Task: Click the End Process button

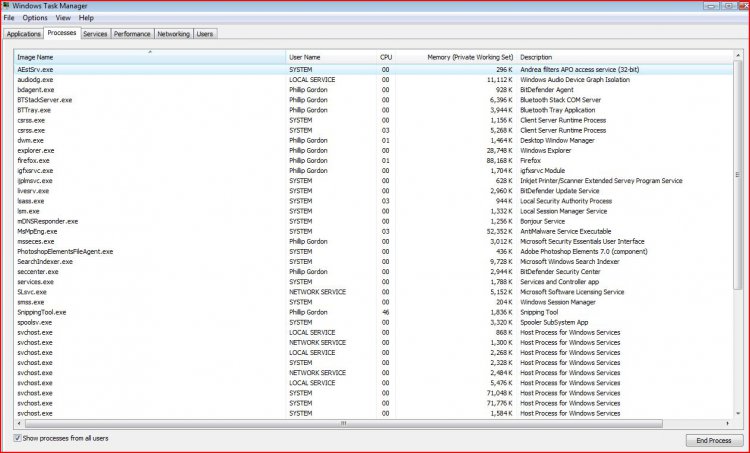Action: point(714,440)
